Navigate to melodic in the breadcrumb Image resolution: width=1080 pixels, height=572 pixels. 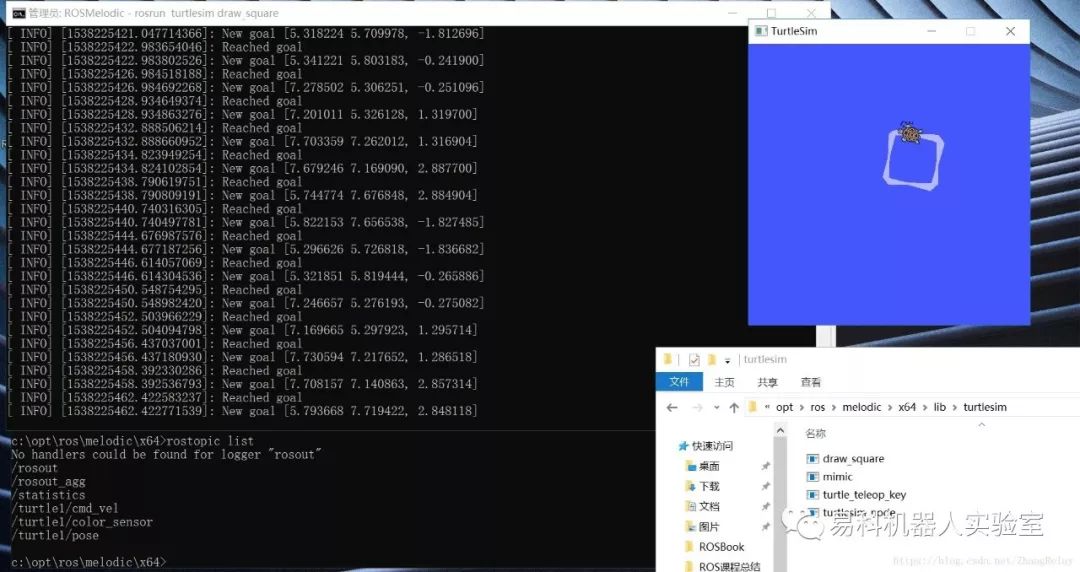(862, 407)
